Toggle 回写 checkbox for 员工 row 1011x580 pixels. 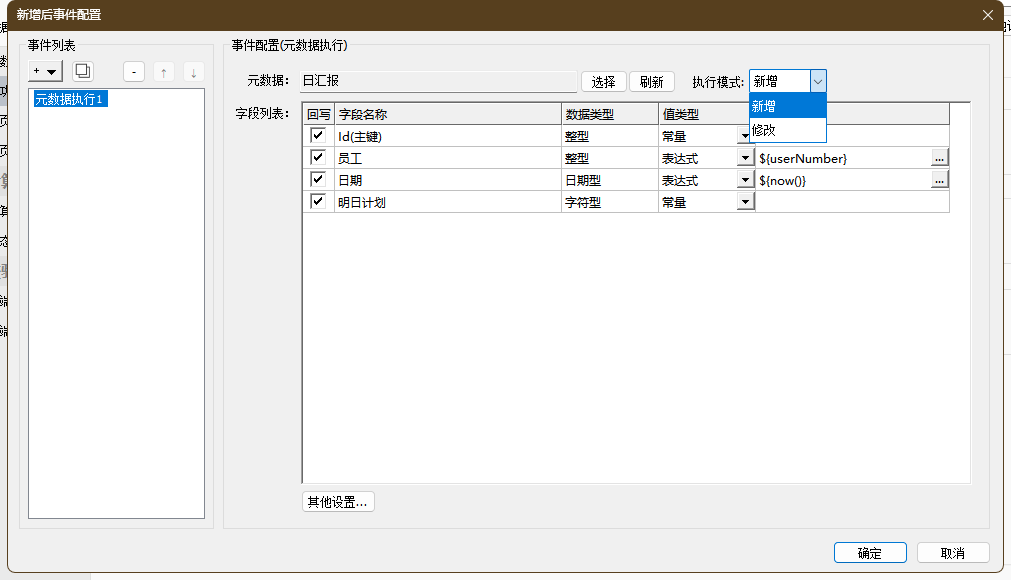coord(318,158)
